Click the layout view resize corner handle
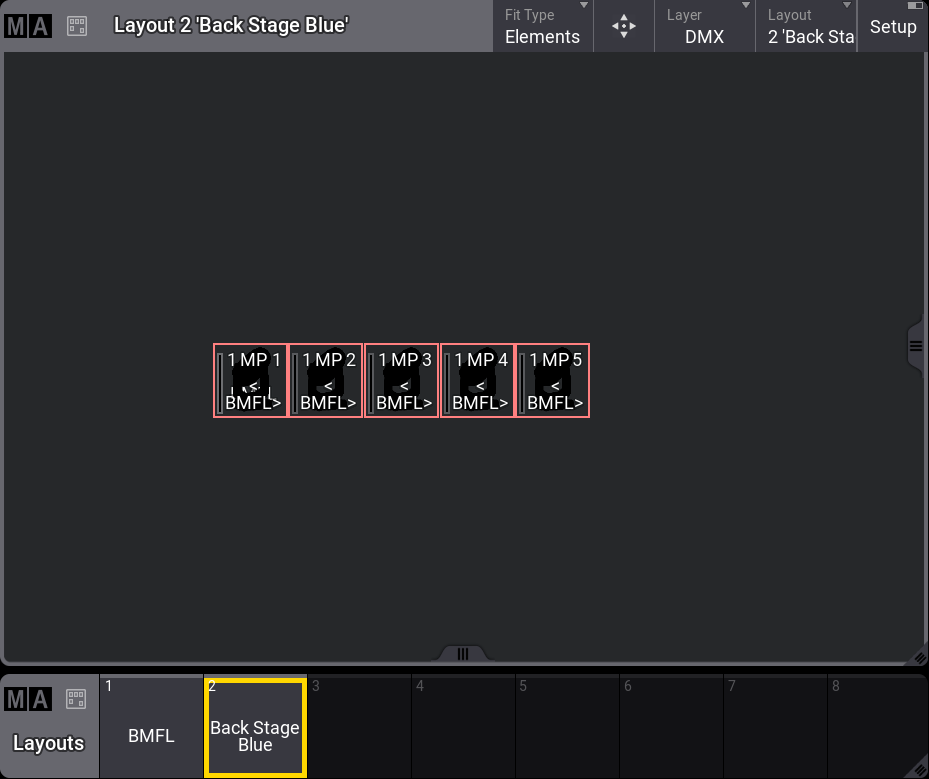This screenshot has width=929, height=779. [920, 656]
